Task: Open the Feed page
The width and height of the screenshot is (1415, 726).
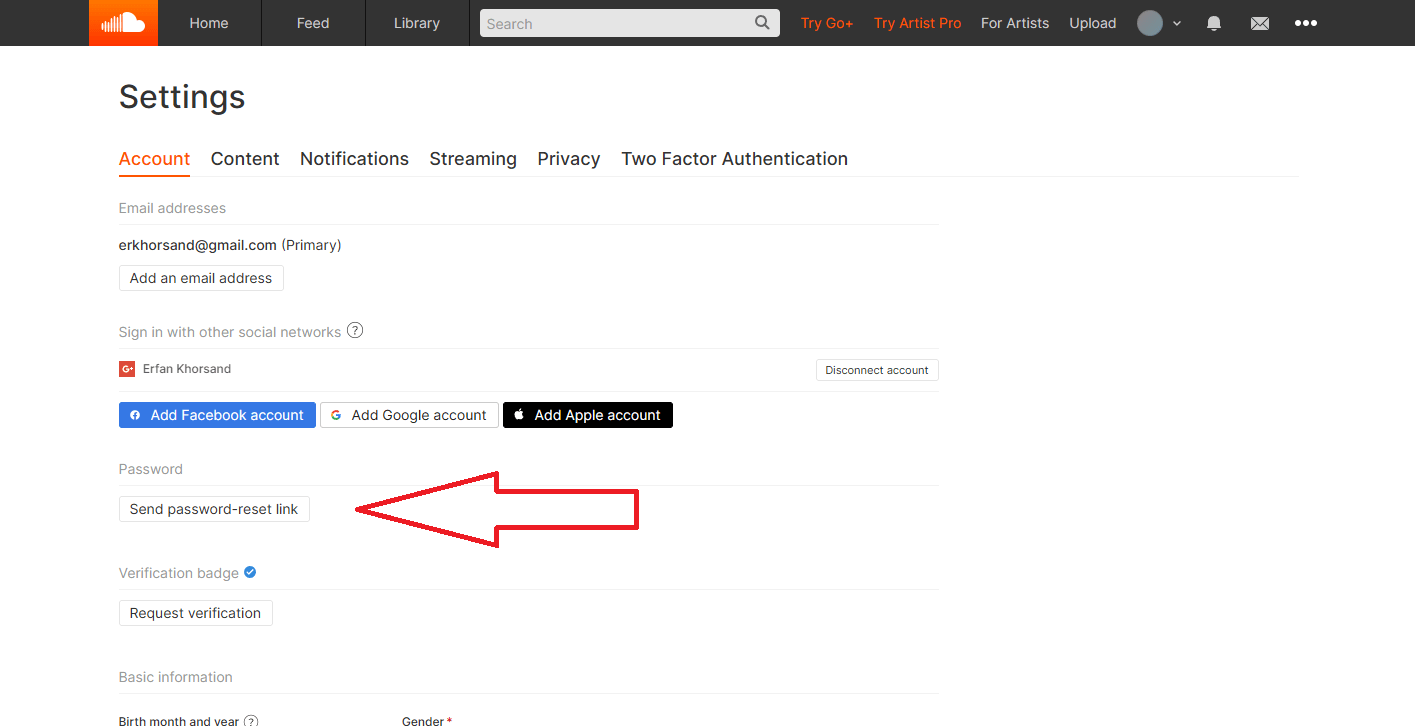Action: click(x=313, y=23)
